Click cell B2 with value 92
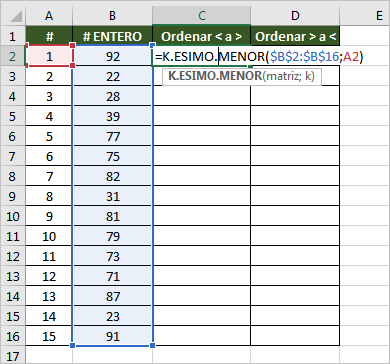The height and width of the screenshot is (364, 390). pos(113,56)
